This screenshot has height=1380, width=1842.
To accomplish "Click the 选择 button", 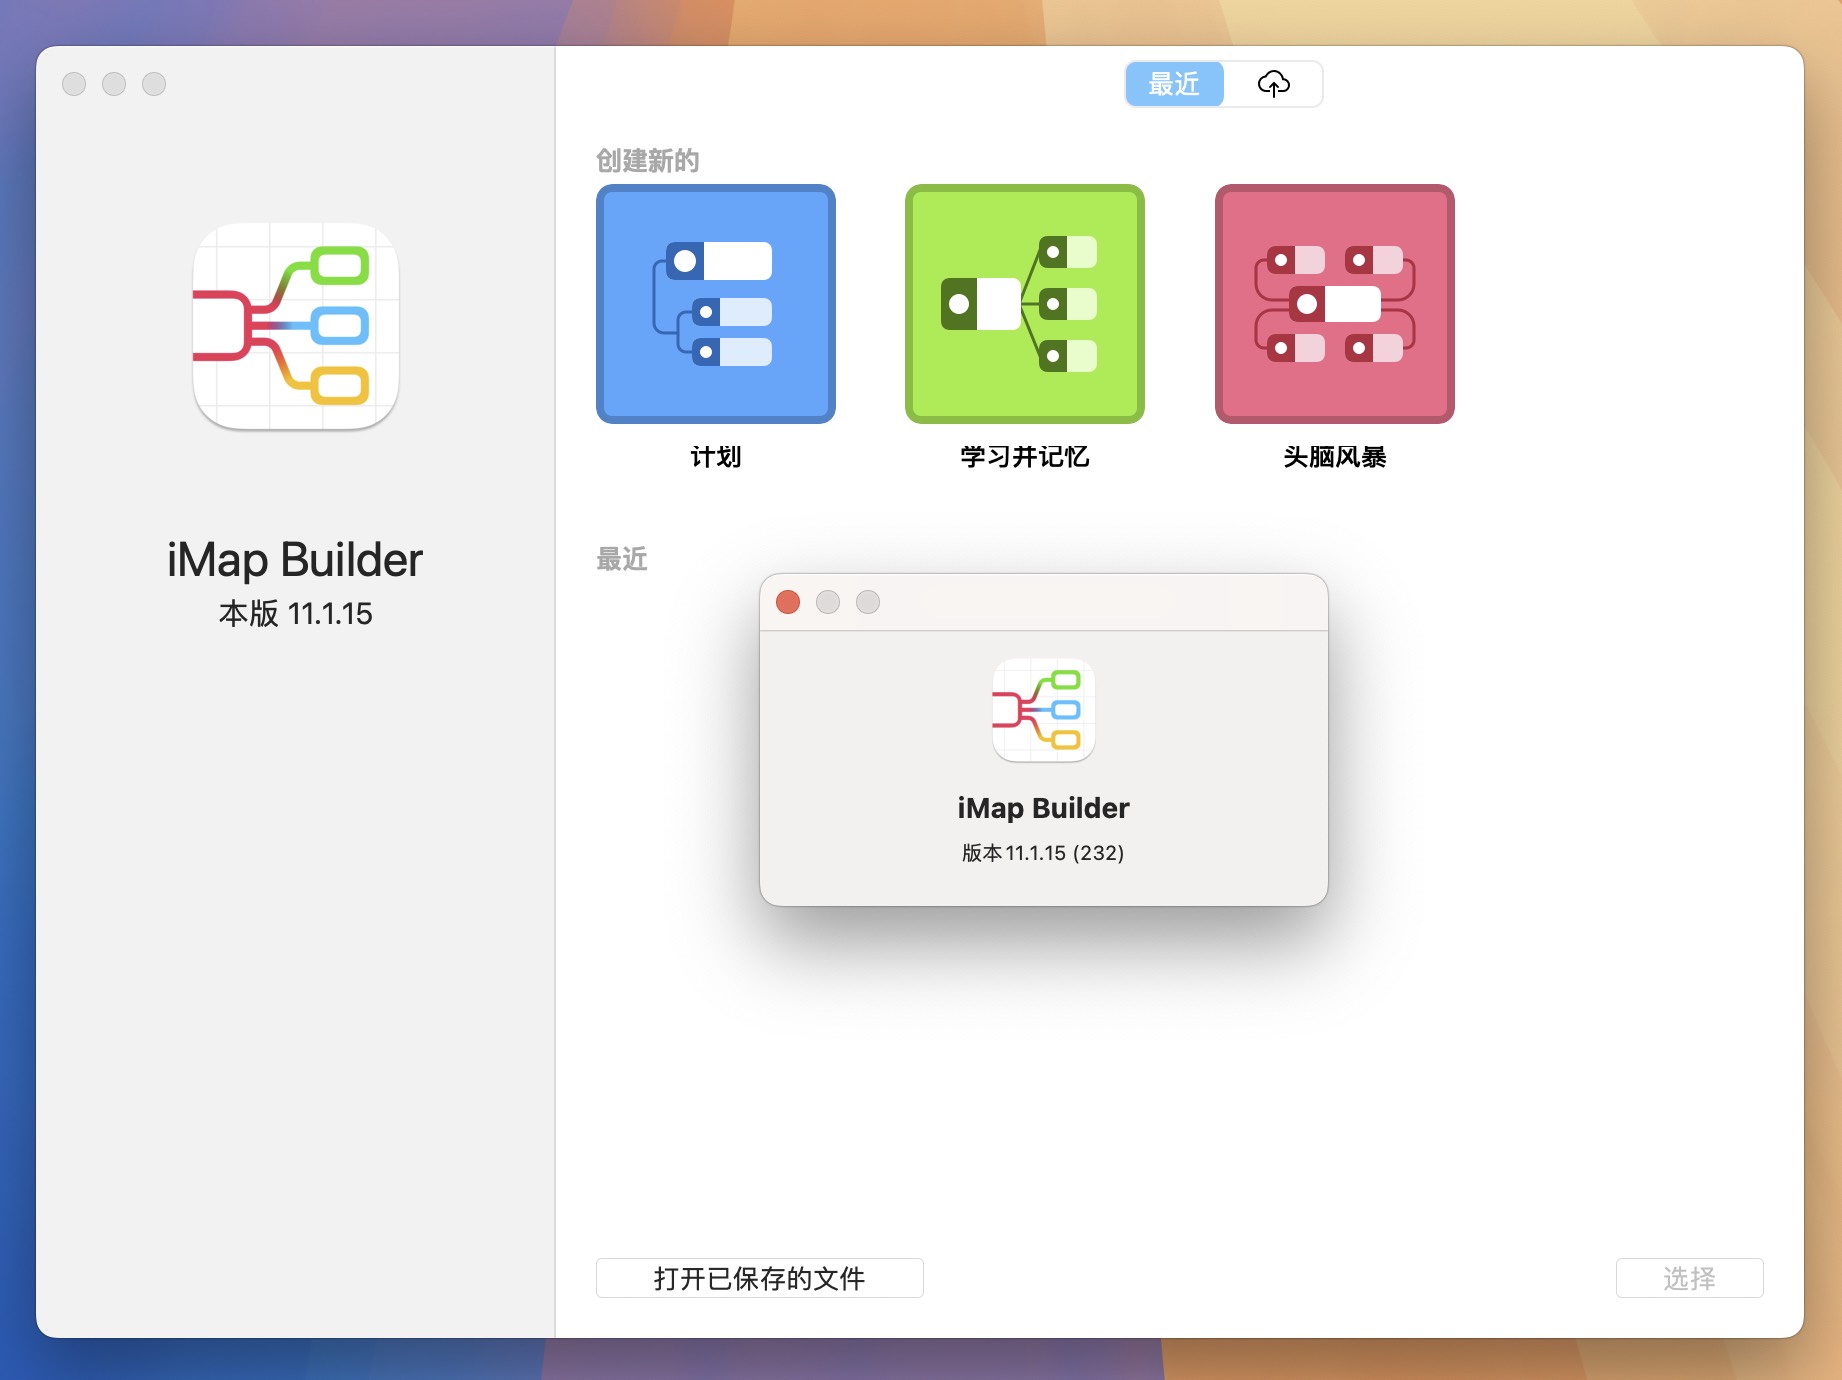I will click(x=1689, y=1278).
